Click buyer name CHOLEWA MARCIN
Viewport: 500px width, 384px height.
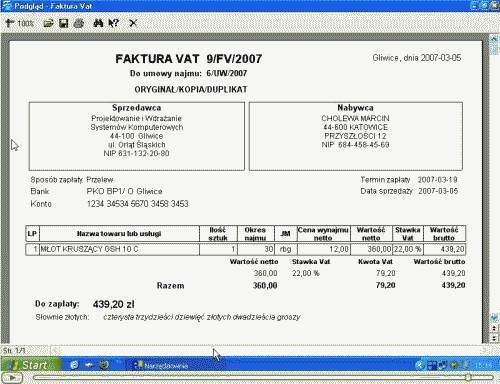(x=355, y=118)
